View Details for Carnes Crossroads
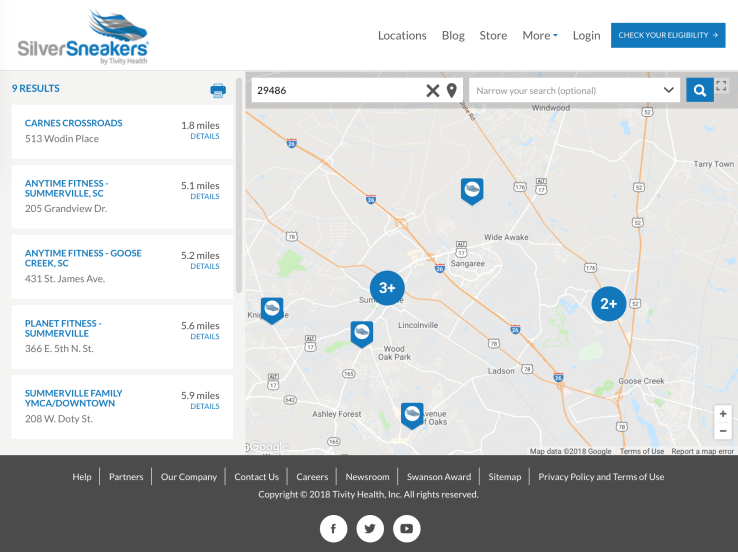Viewport: 738px width, 552px height. 204,137
